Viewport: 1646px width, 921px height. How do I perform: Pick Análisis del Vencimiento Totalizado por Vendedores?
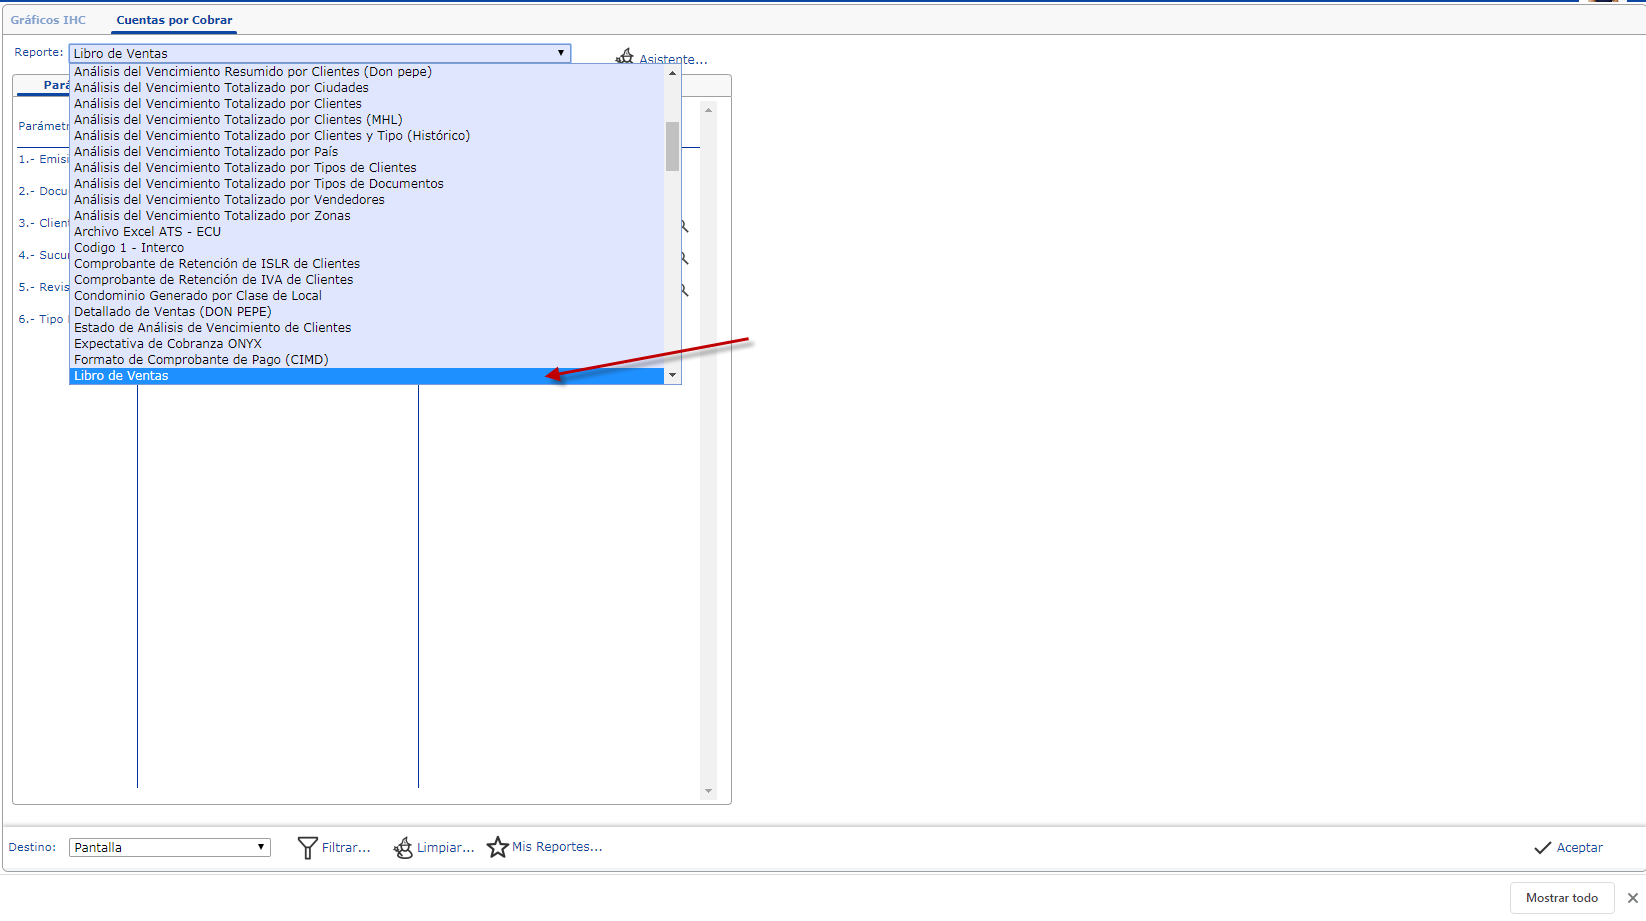(x=366, y=200)
